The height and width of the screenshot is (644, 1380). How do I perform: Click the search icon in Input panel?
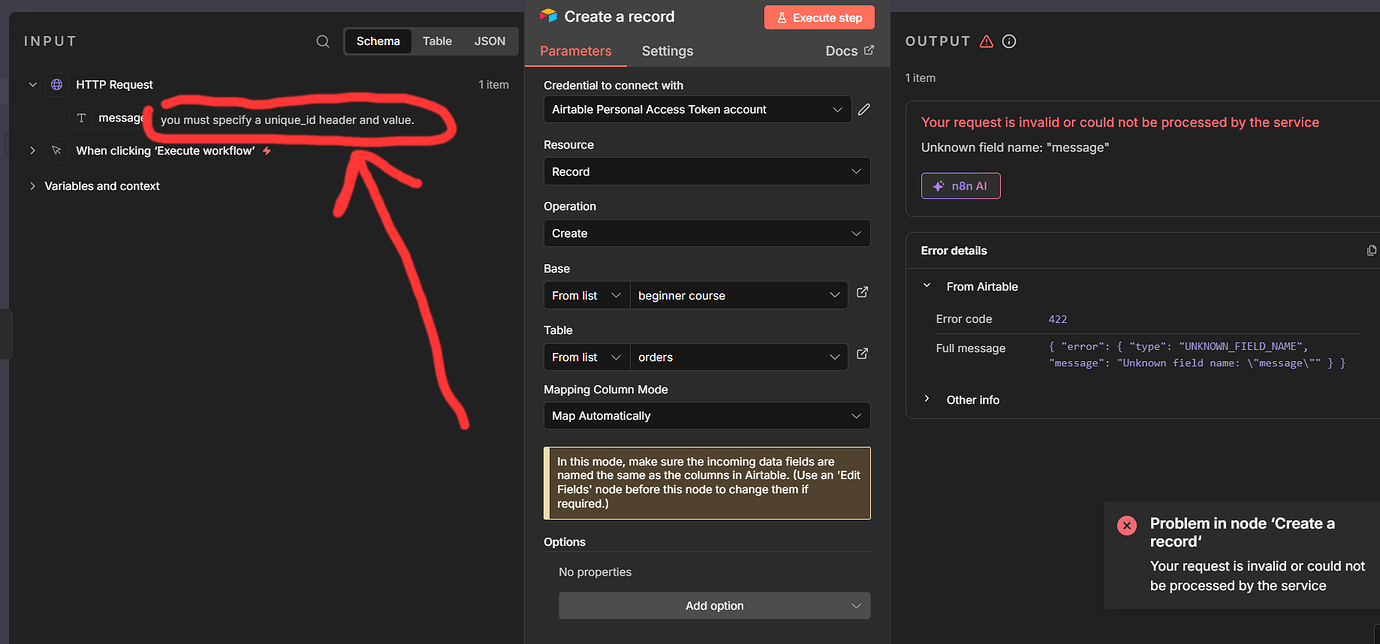pyautogui.click(x=323, y=41)
